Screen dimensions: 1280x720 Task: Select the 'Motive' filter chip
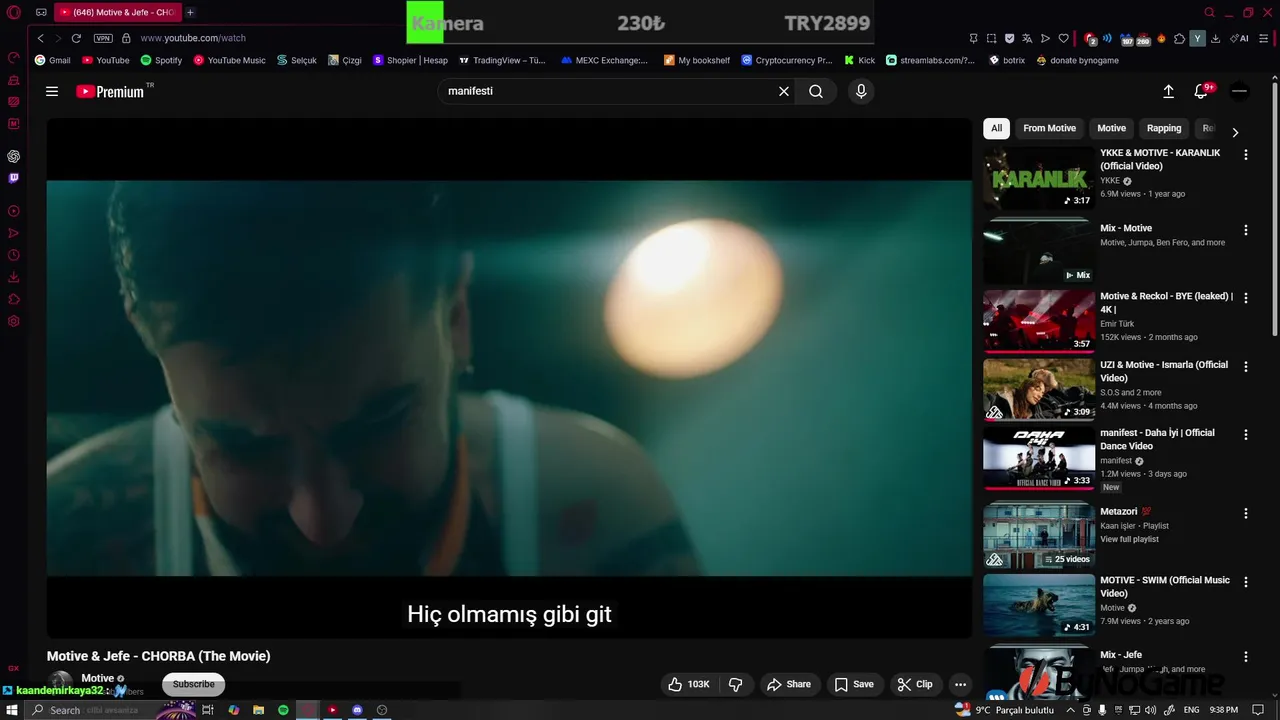point(1111,128)
